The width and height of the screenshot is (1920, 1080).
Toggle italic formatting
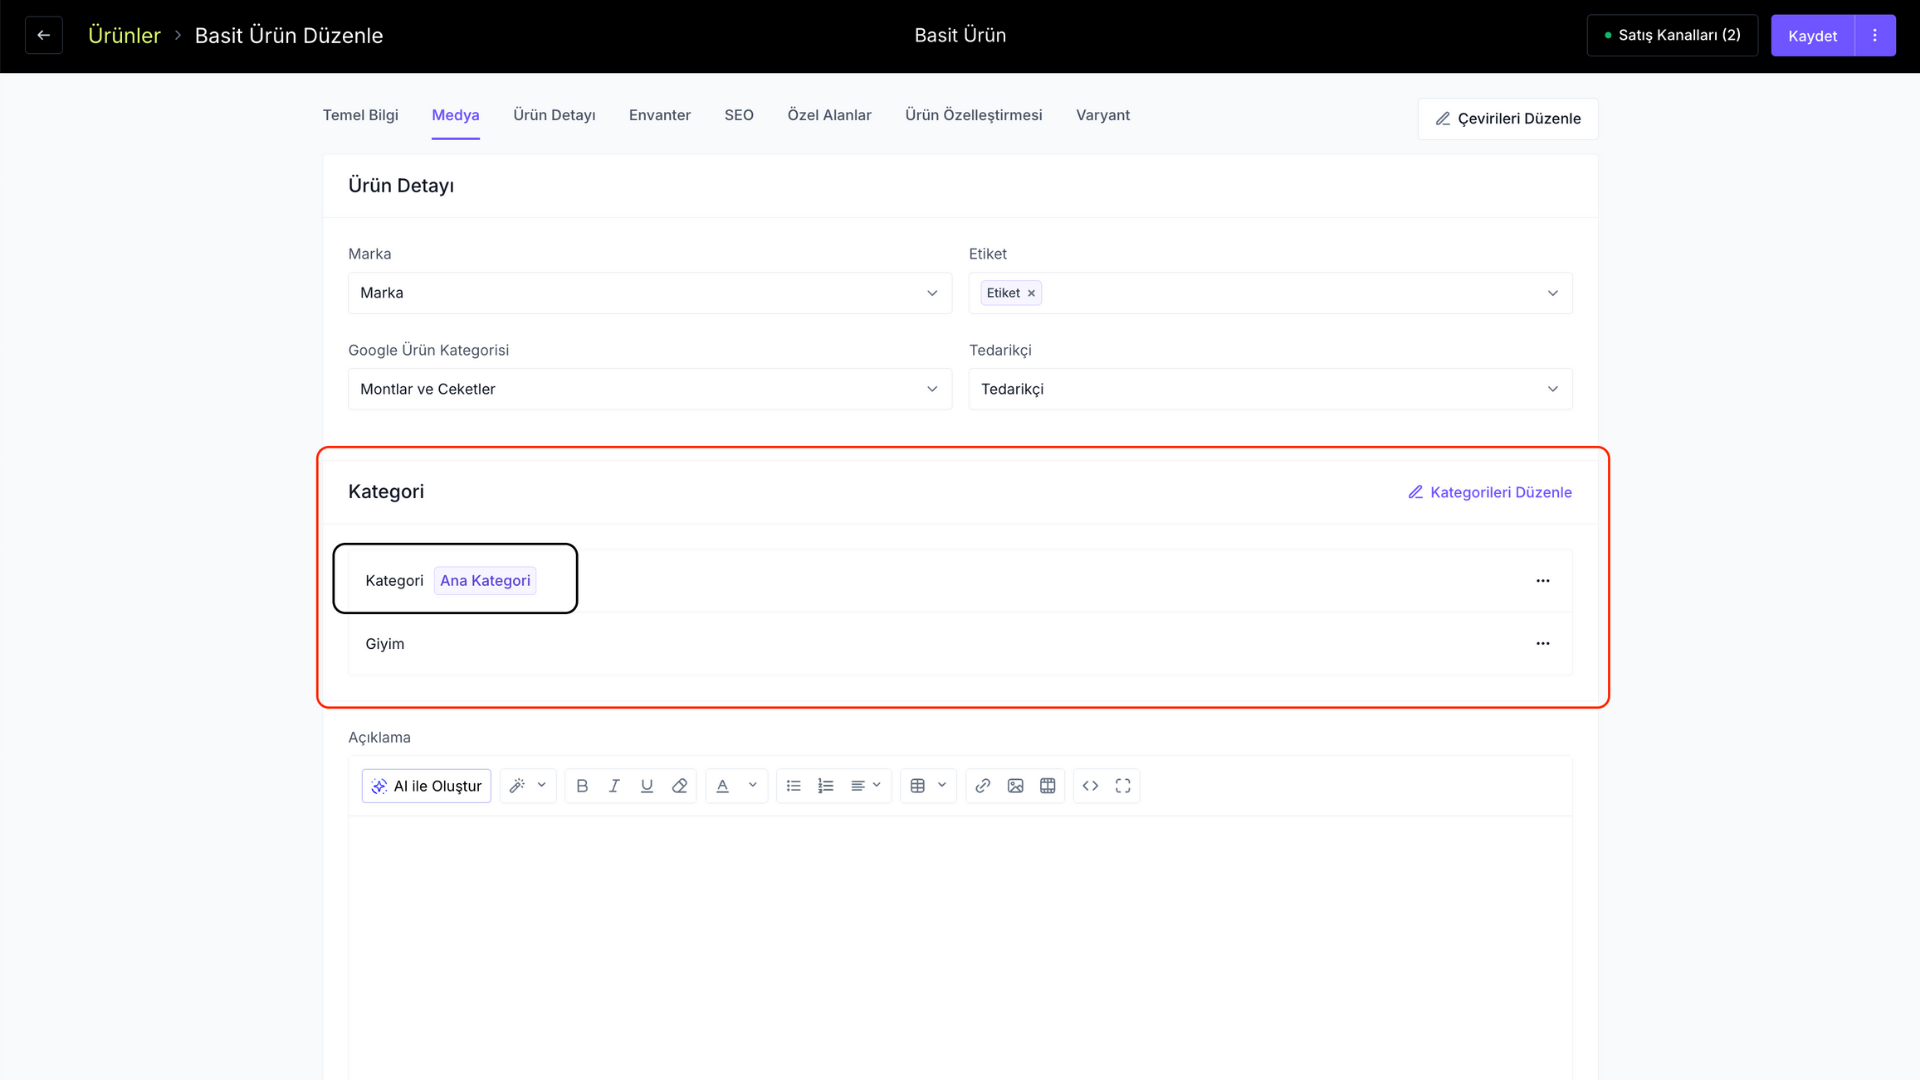click(614, 786)
